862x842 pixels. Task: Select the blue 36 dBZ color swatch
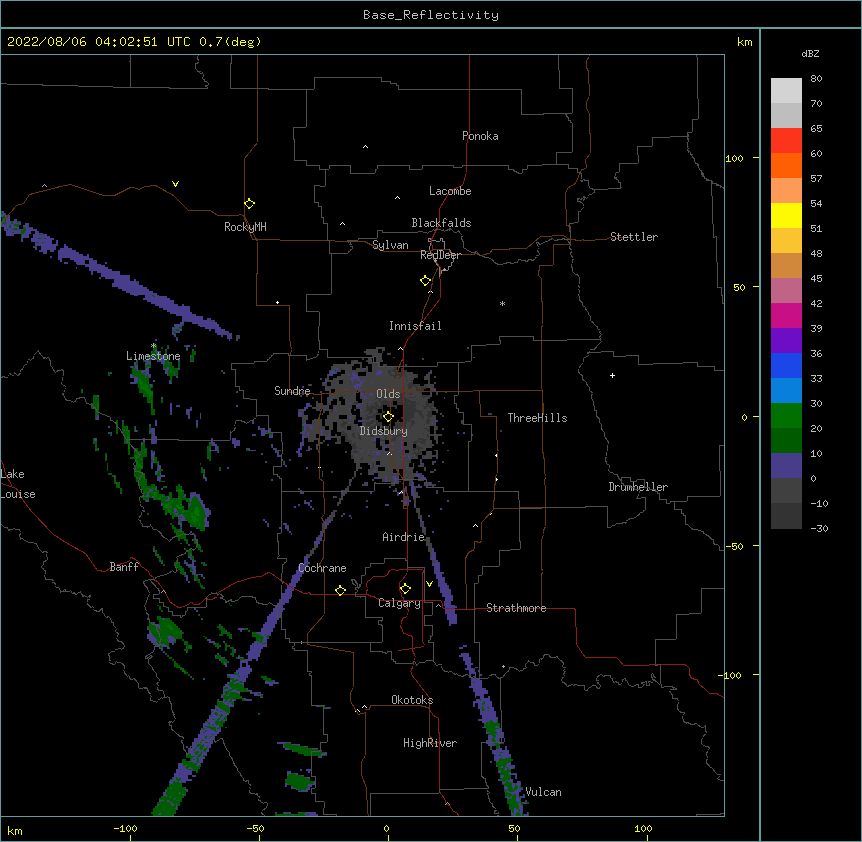coord(786,365)
